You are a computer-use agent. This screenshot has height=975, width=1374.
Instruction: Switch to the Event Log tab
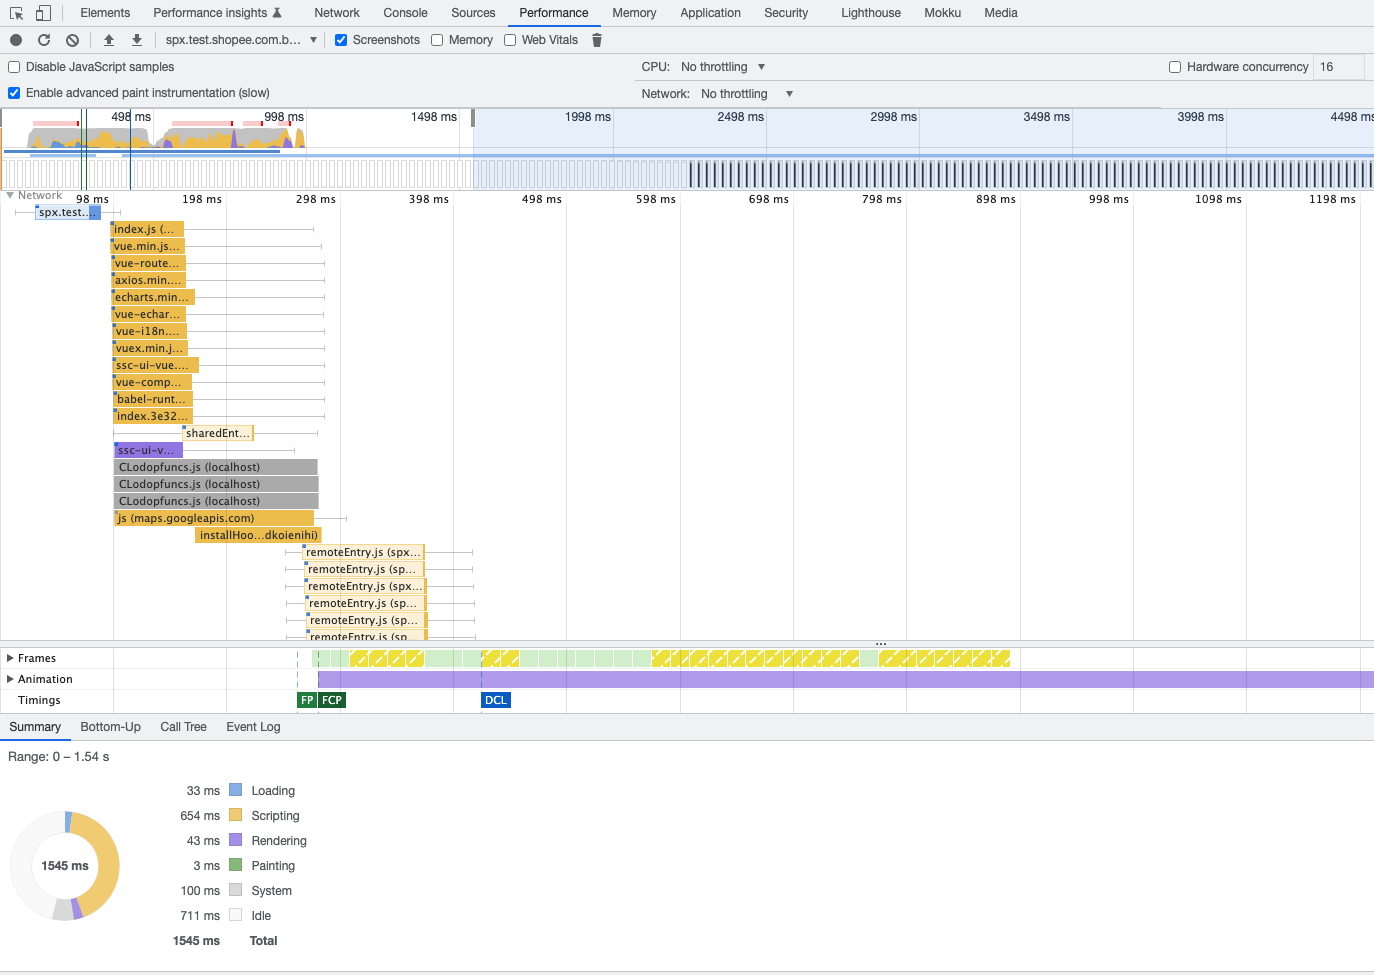pyautogui.click(x=253, y=727)
